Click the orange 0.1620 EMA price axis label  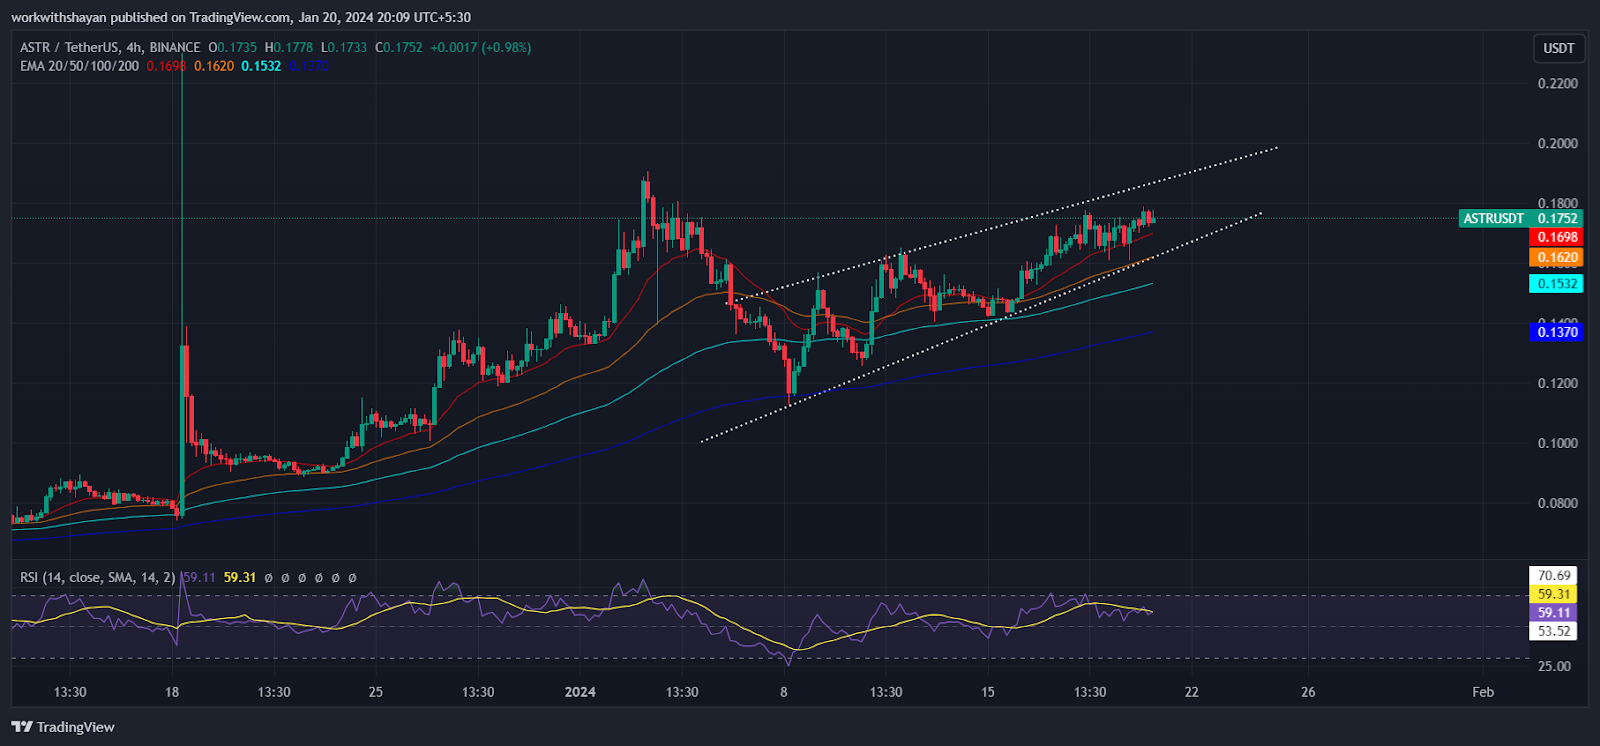coord(1556,257)
